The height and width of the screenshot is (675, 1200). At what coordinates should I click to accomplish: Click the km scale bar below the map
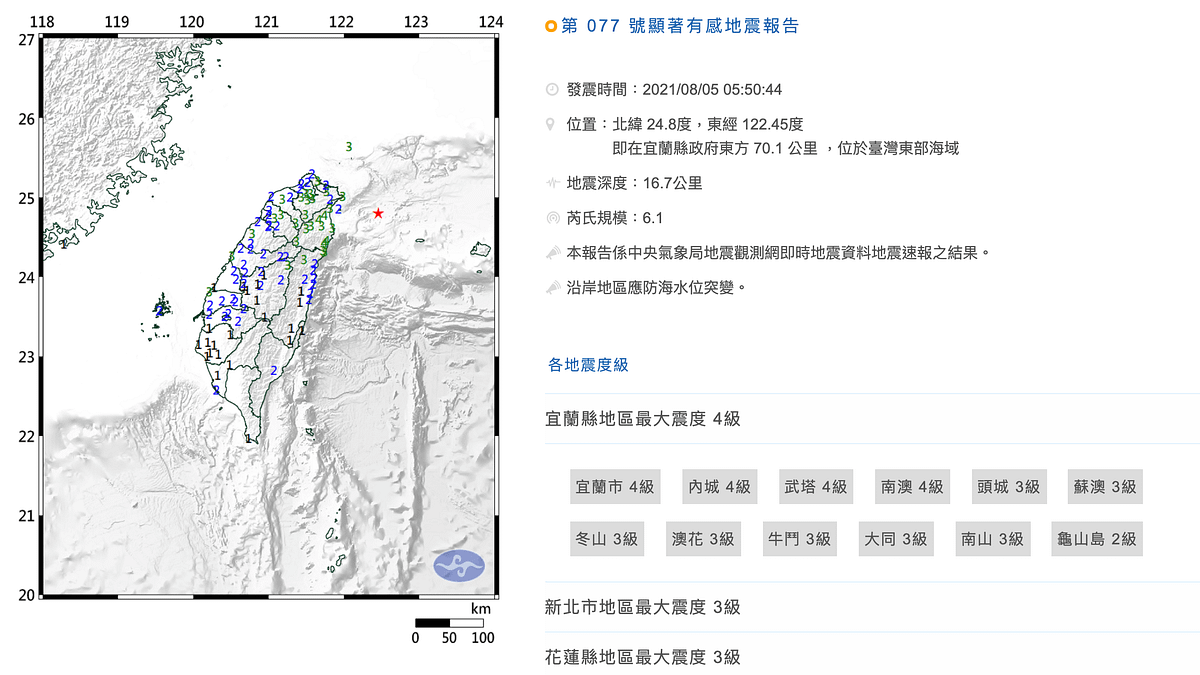point(448,624)
